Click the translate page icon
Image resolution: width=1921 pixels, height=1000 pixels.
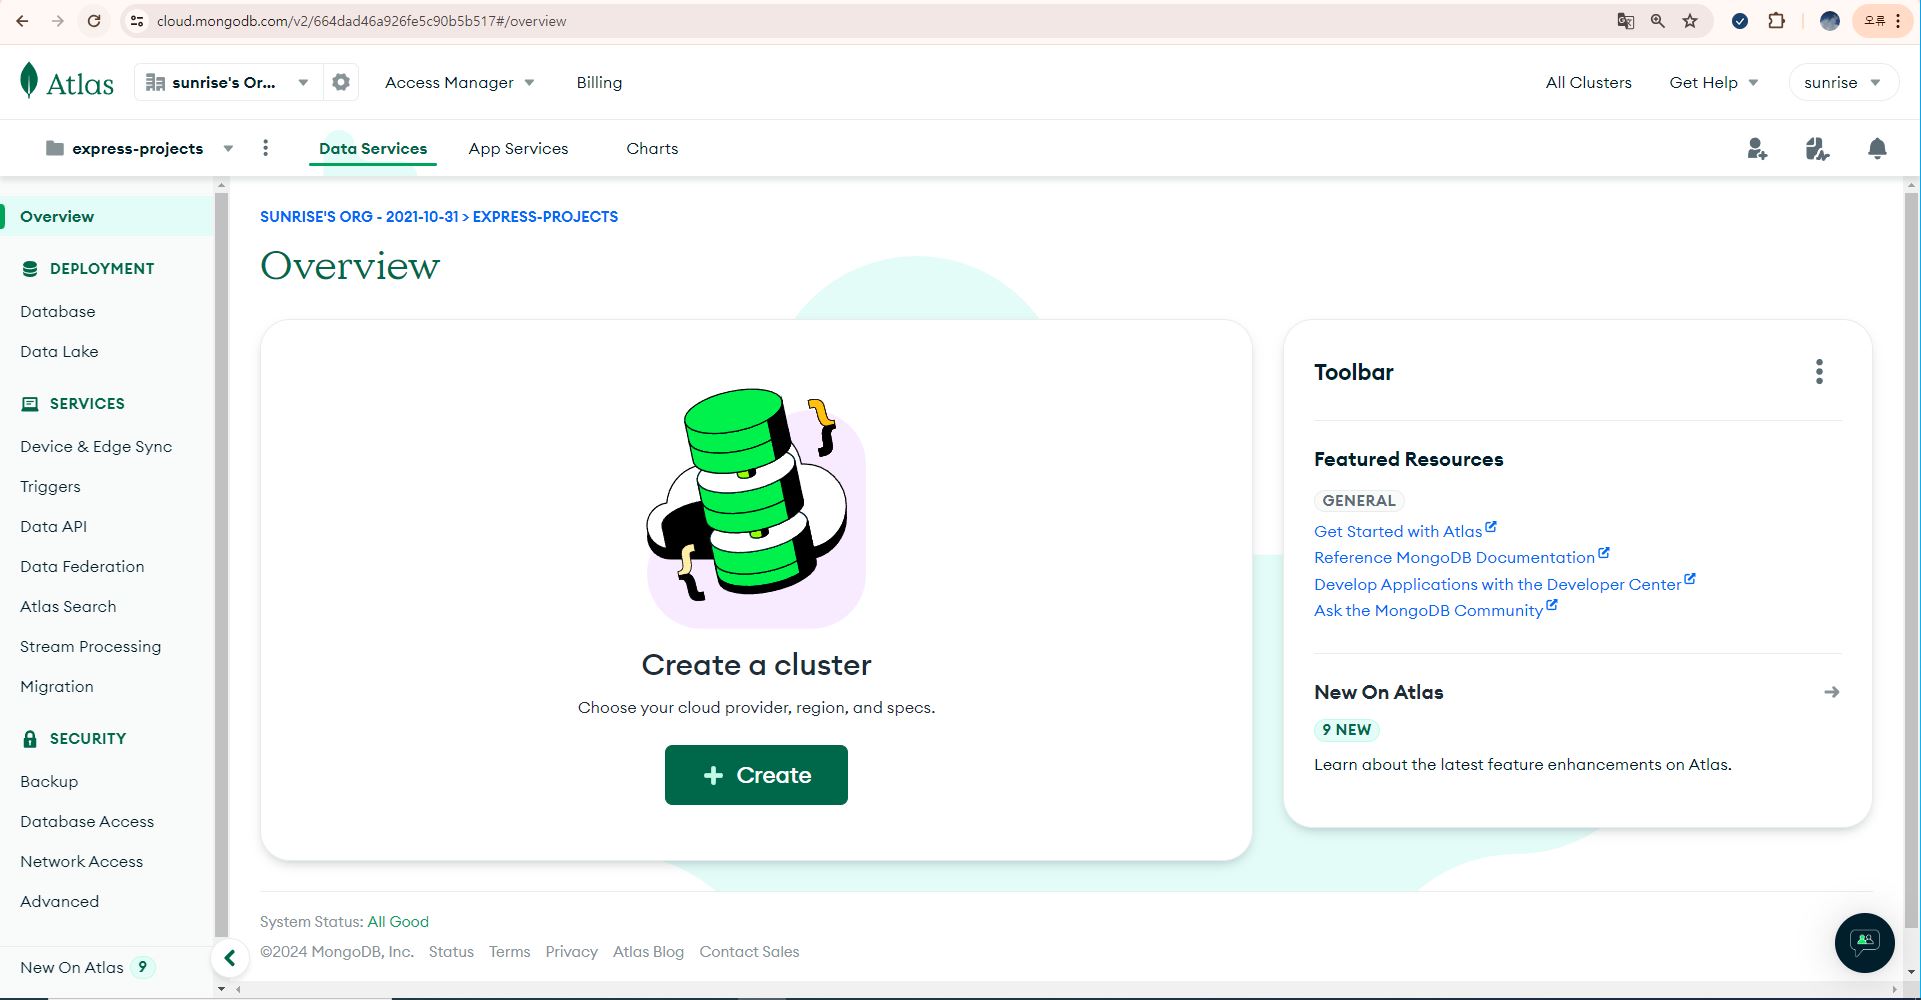click(1626, 20)
